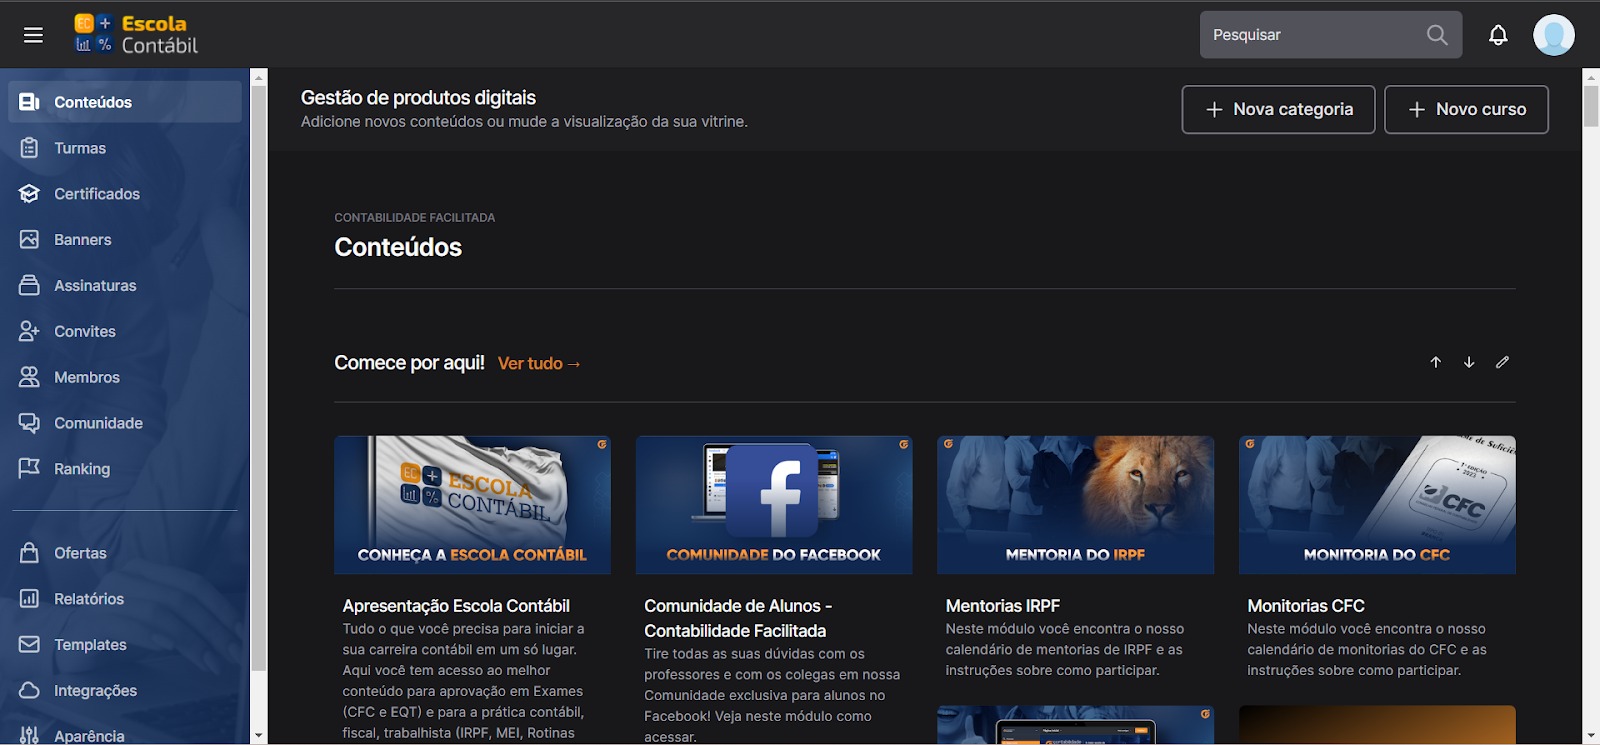Click the Templates envelope icon
The image size is (1600, 745).
(x=29, y=644)
